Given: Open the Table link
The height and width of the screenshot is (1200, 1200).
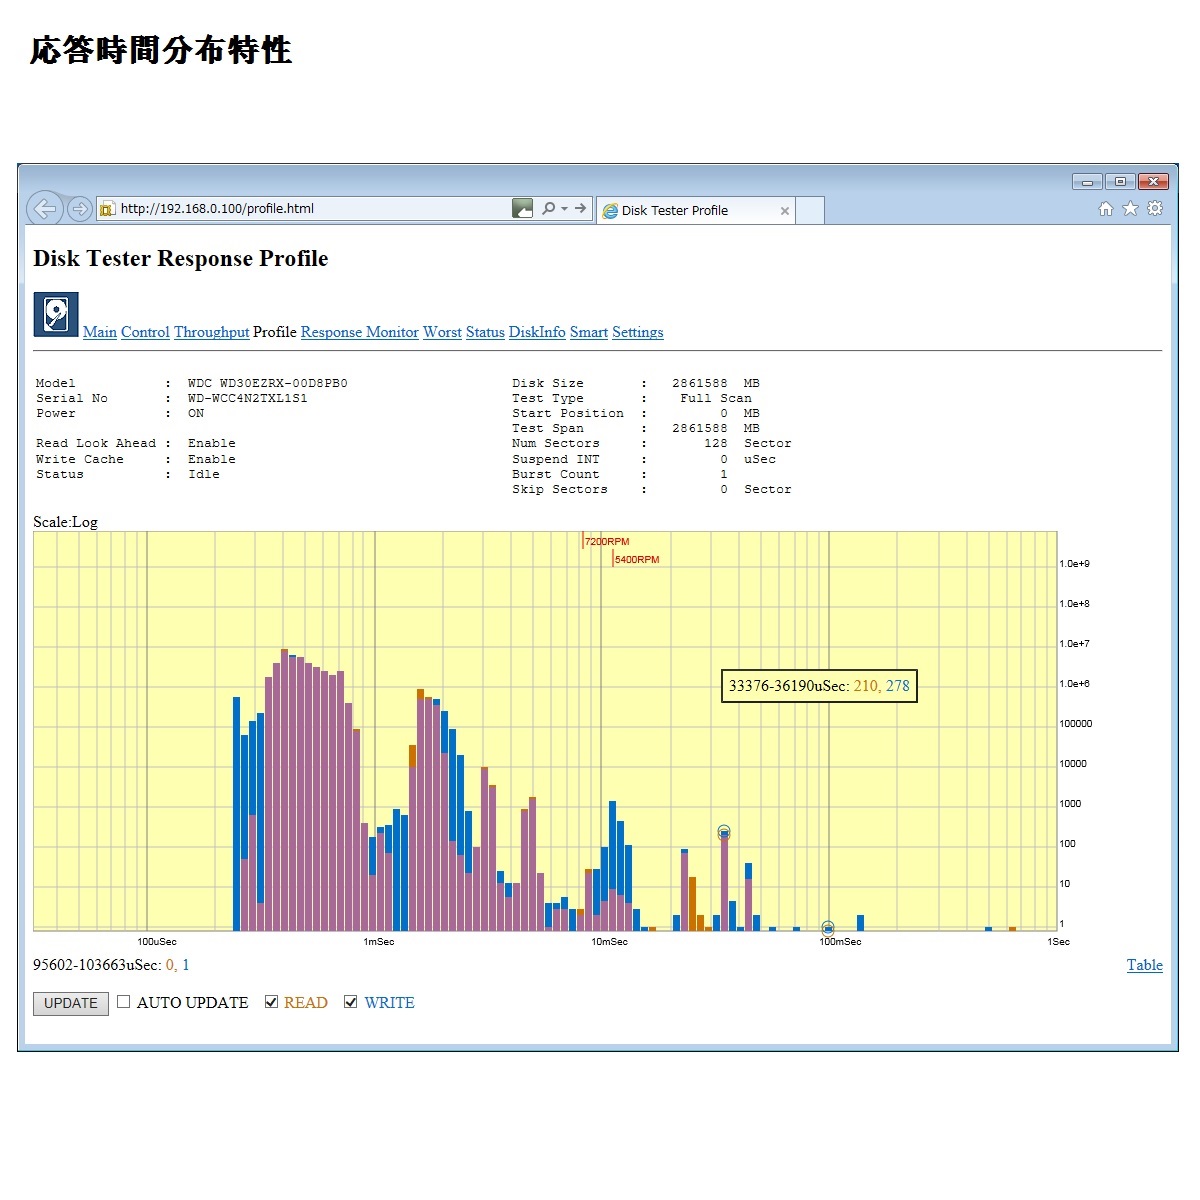Looking at the screenshot, I should coord(1144,965).
